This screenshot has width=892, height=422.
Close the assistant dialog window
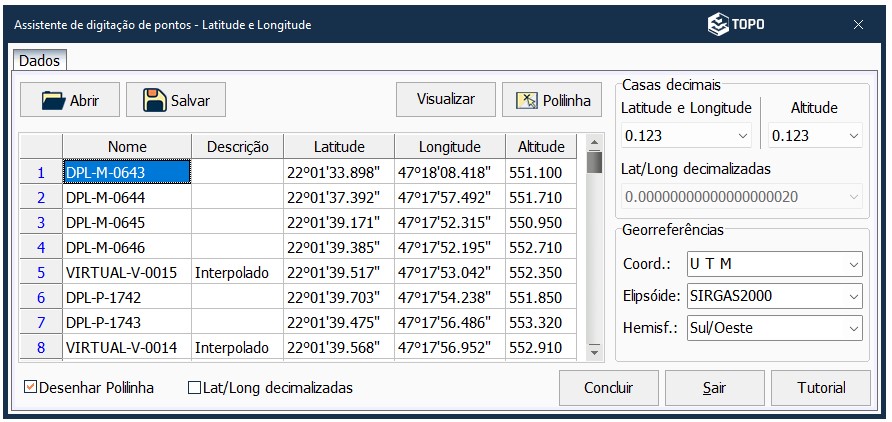pyautogui.click(x=858, y=23)
